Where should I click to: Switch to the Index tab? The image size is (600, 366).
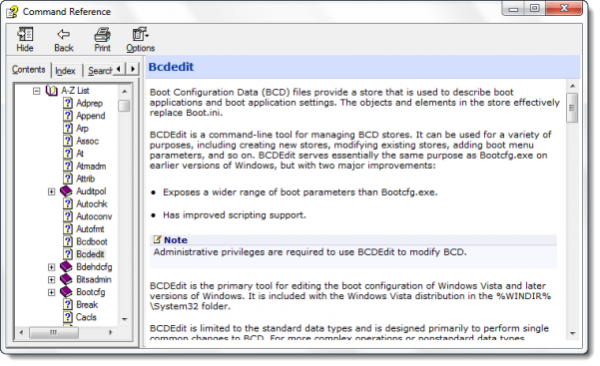pyautogui.click(x=65, y=71)
